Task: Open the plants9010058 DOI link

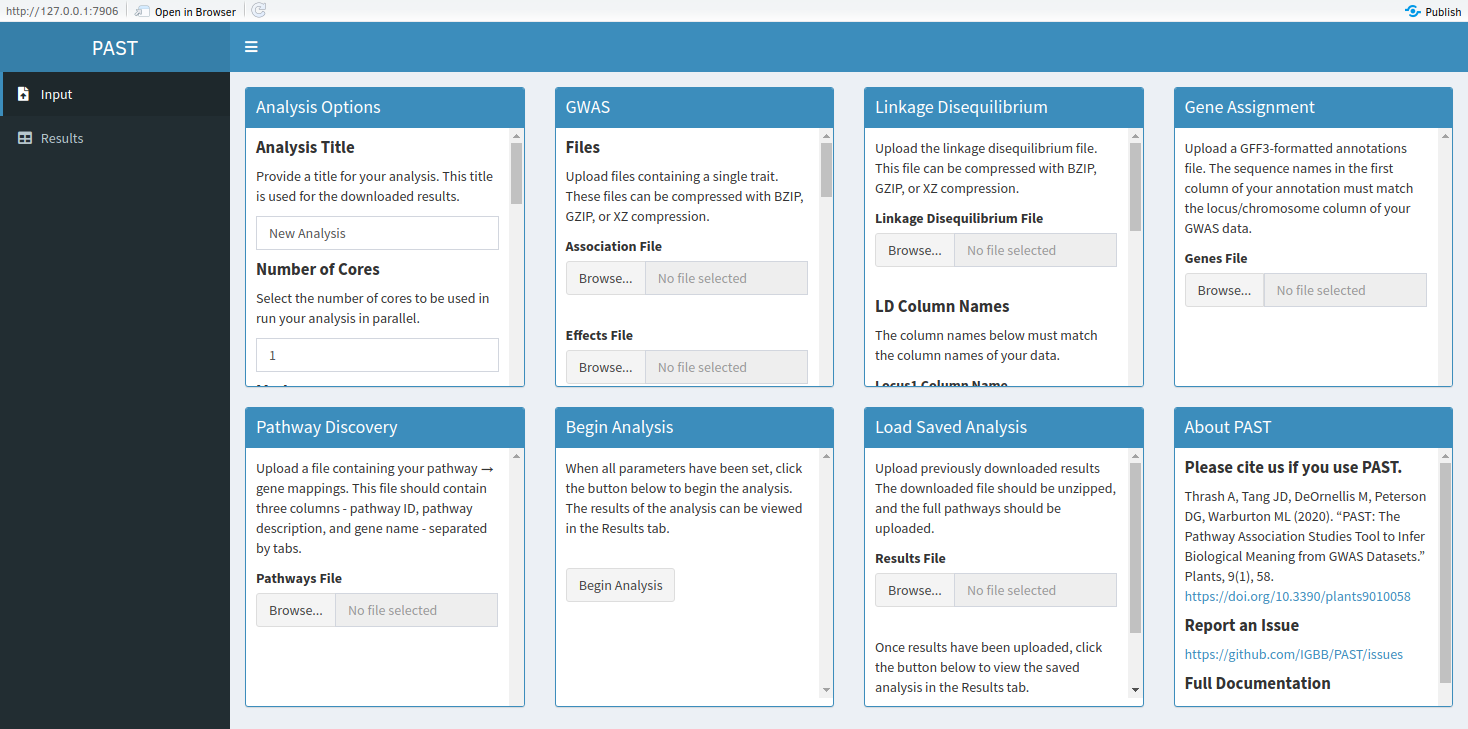Action: pos(1298,596)
